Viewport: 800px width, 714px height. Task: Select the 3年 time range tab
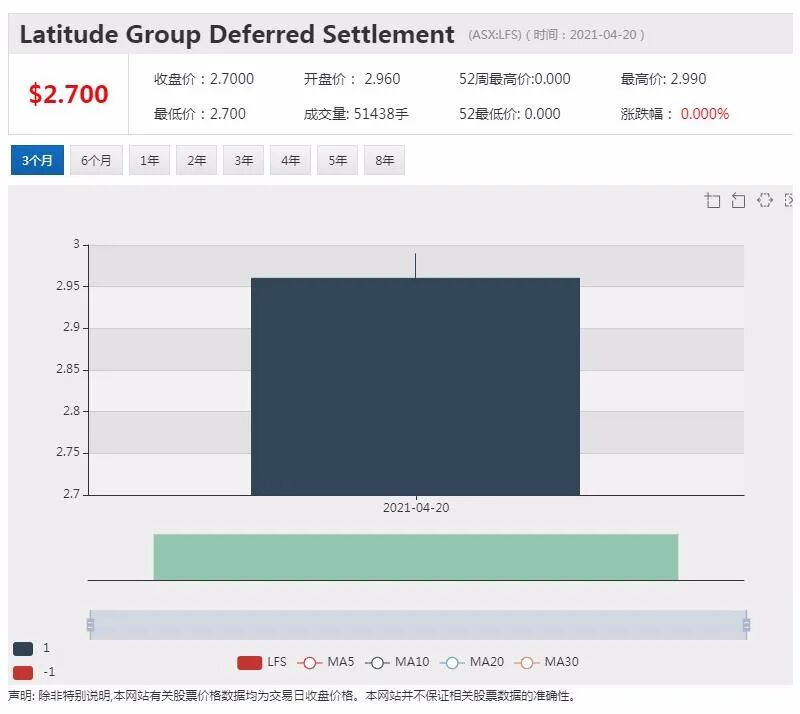243,160
